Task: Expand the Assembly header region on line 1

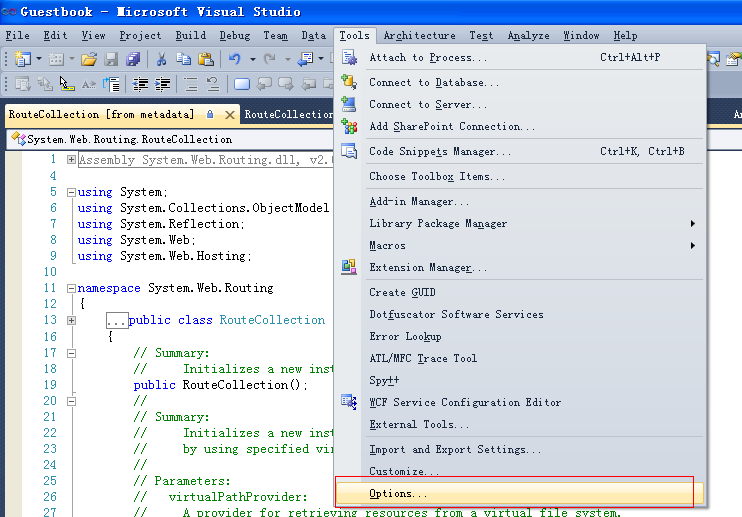Action: pyautogui.click(x=71, y=160)
